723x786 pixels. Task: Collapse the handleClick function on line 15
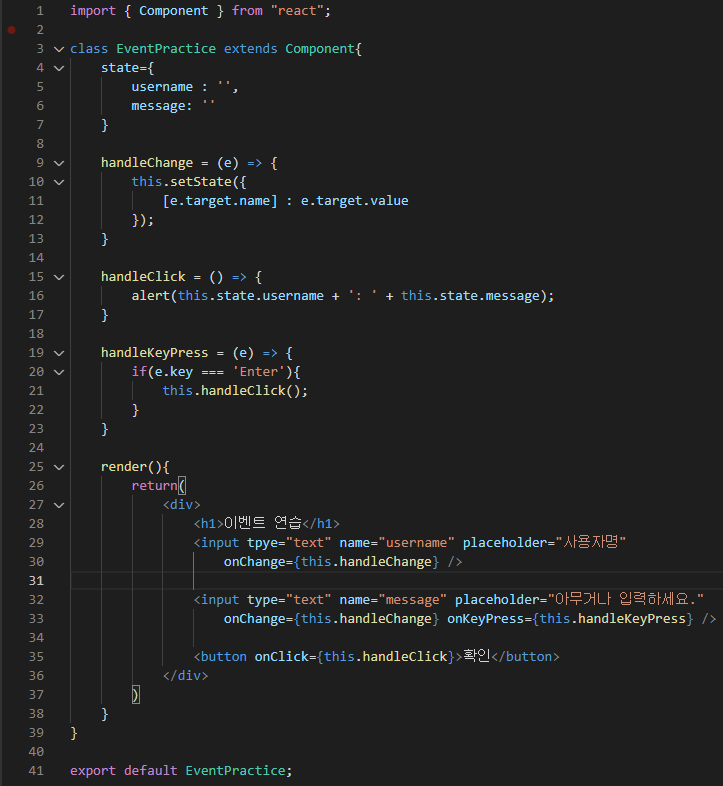[59, 277]
